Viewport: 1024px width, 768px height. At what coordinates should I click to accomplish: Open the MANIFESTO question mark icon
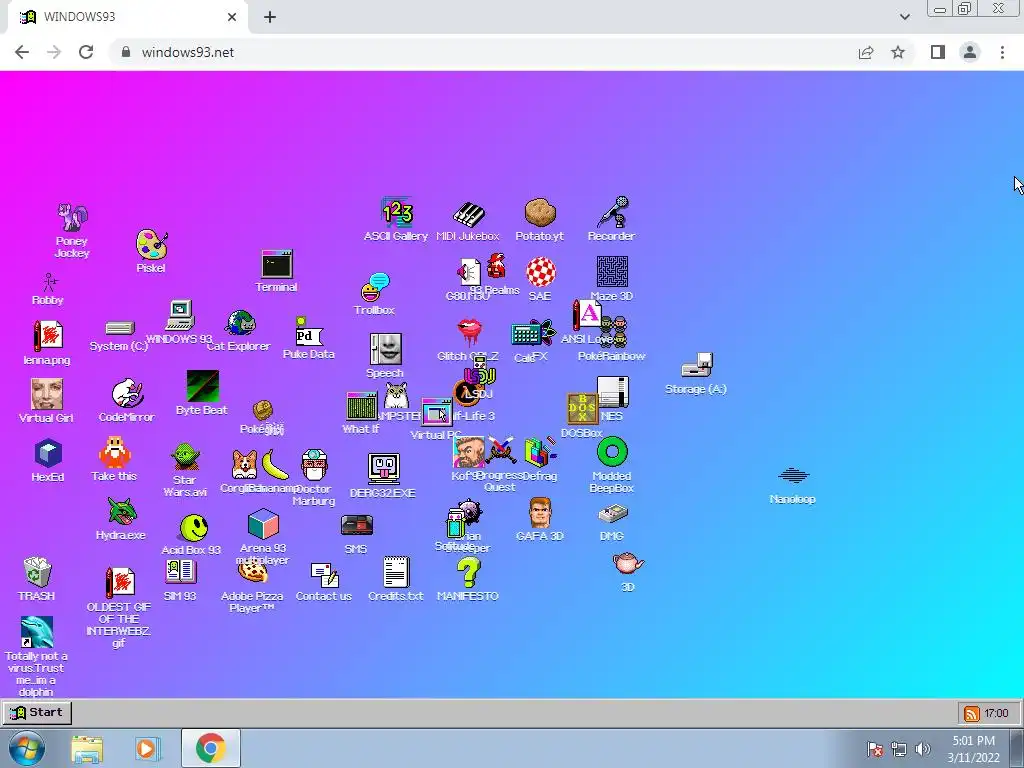(468, 573)
